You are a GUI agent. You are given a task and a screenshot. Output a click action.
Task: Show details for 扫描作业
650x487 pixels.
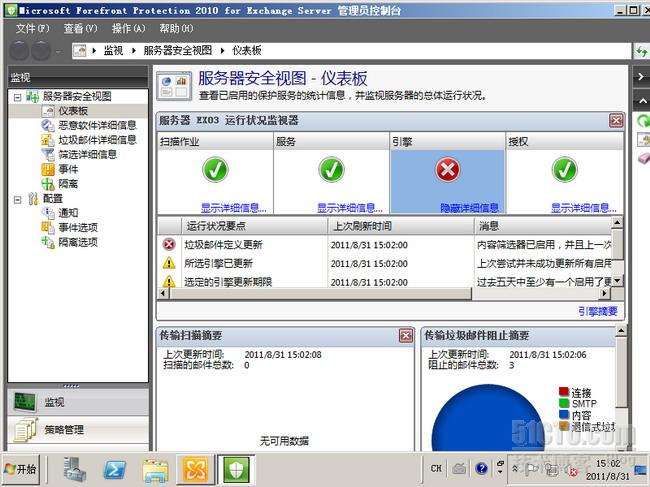tap(233, 208)
